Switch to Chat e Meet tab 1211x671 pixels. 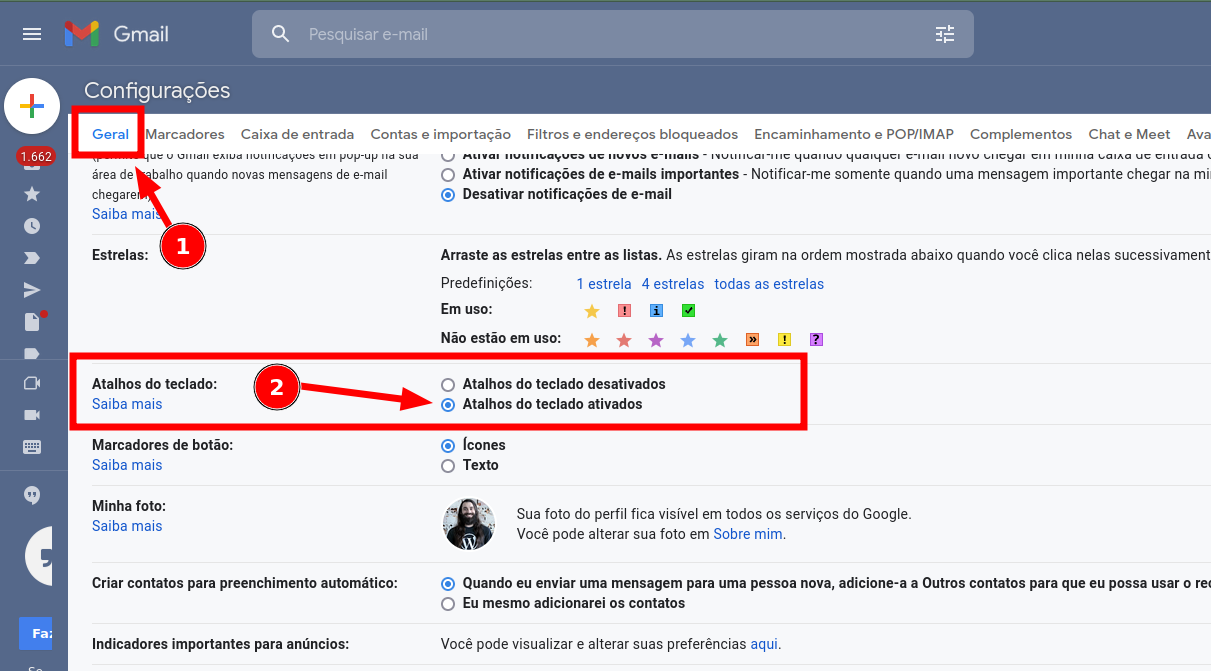tap(1129, 134)
